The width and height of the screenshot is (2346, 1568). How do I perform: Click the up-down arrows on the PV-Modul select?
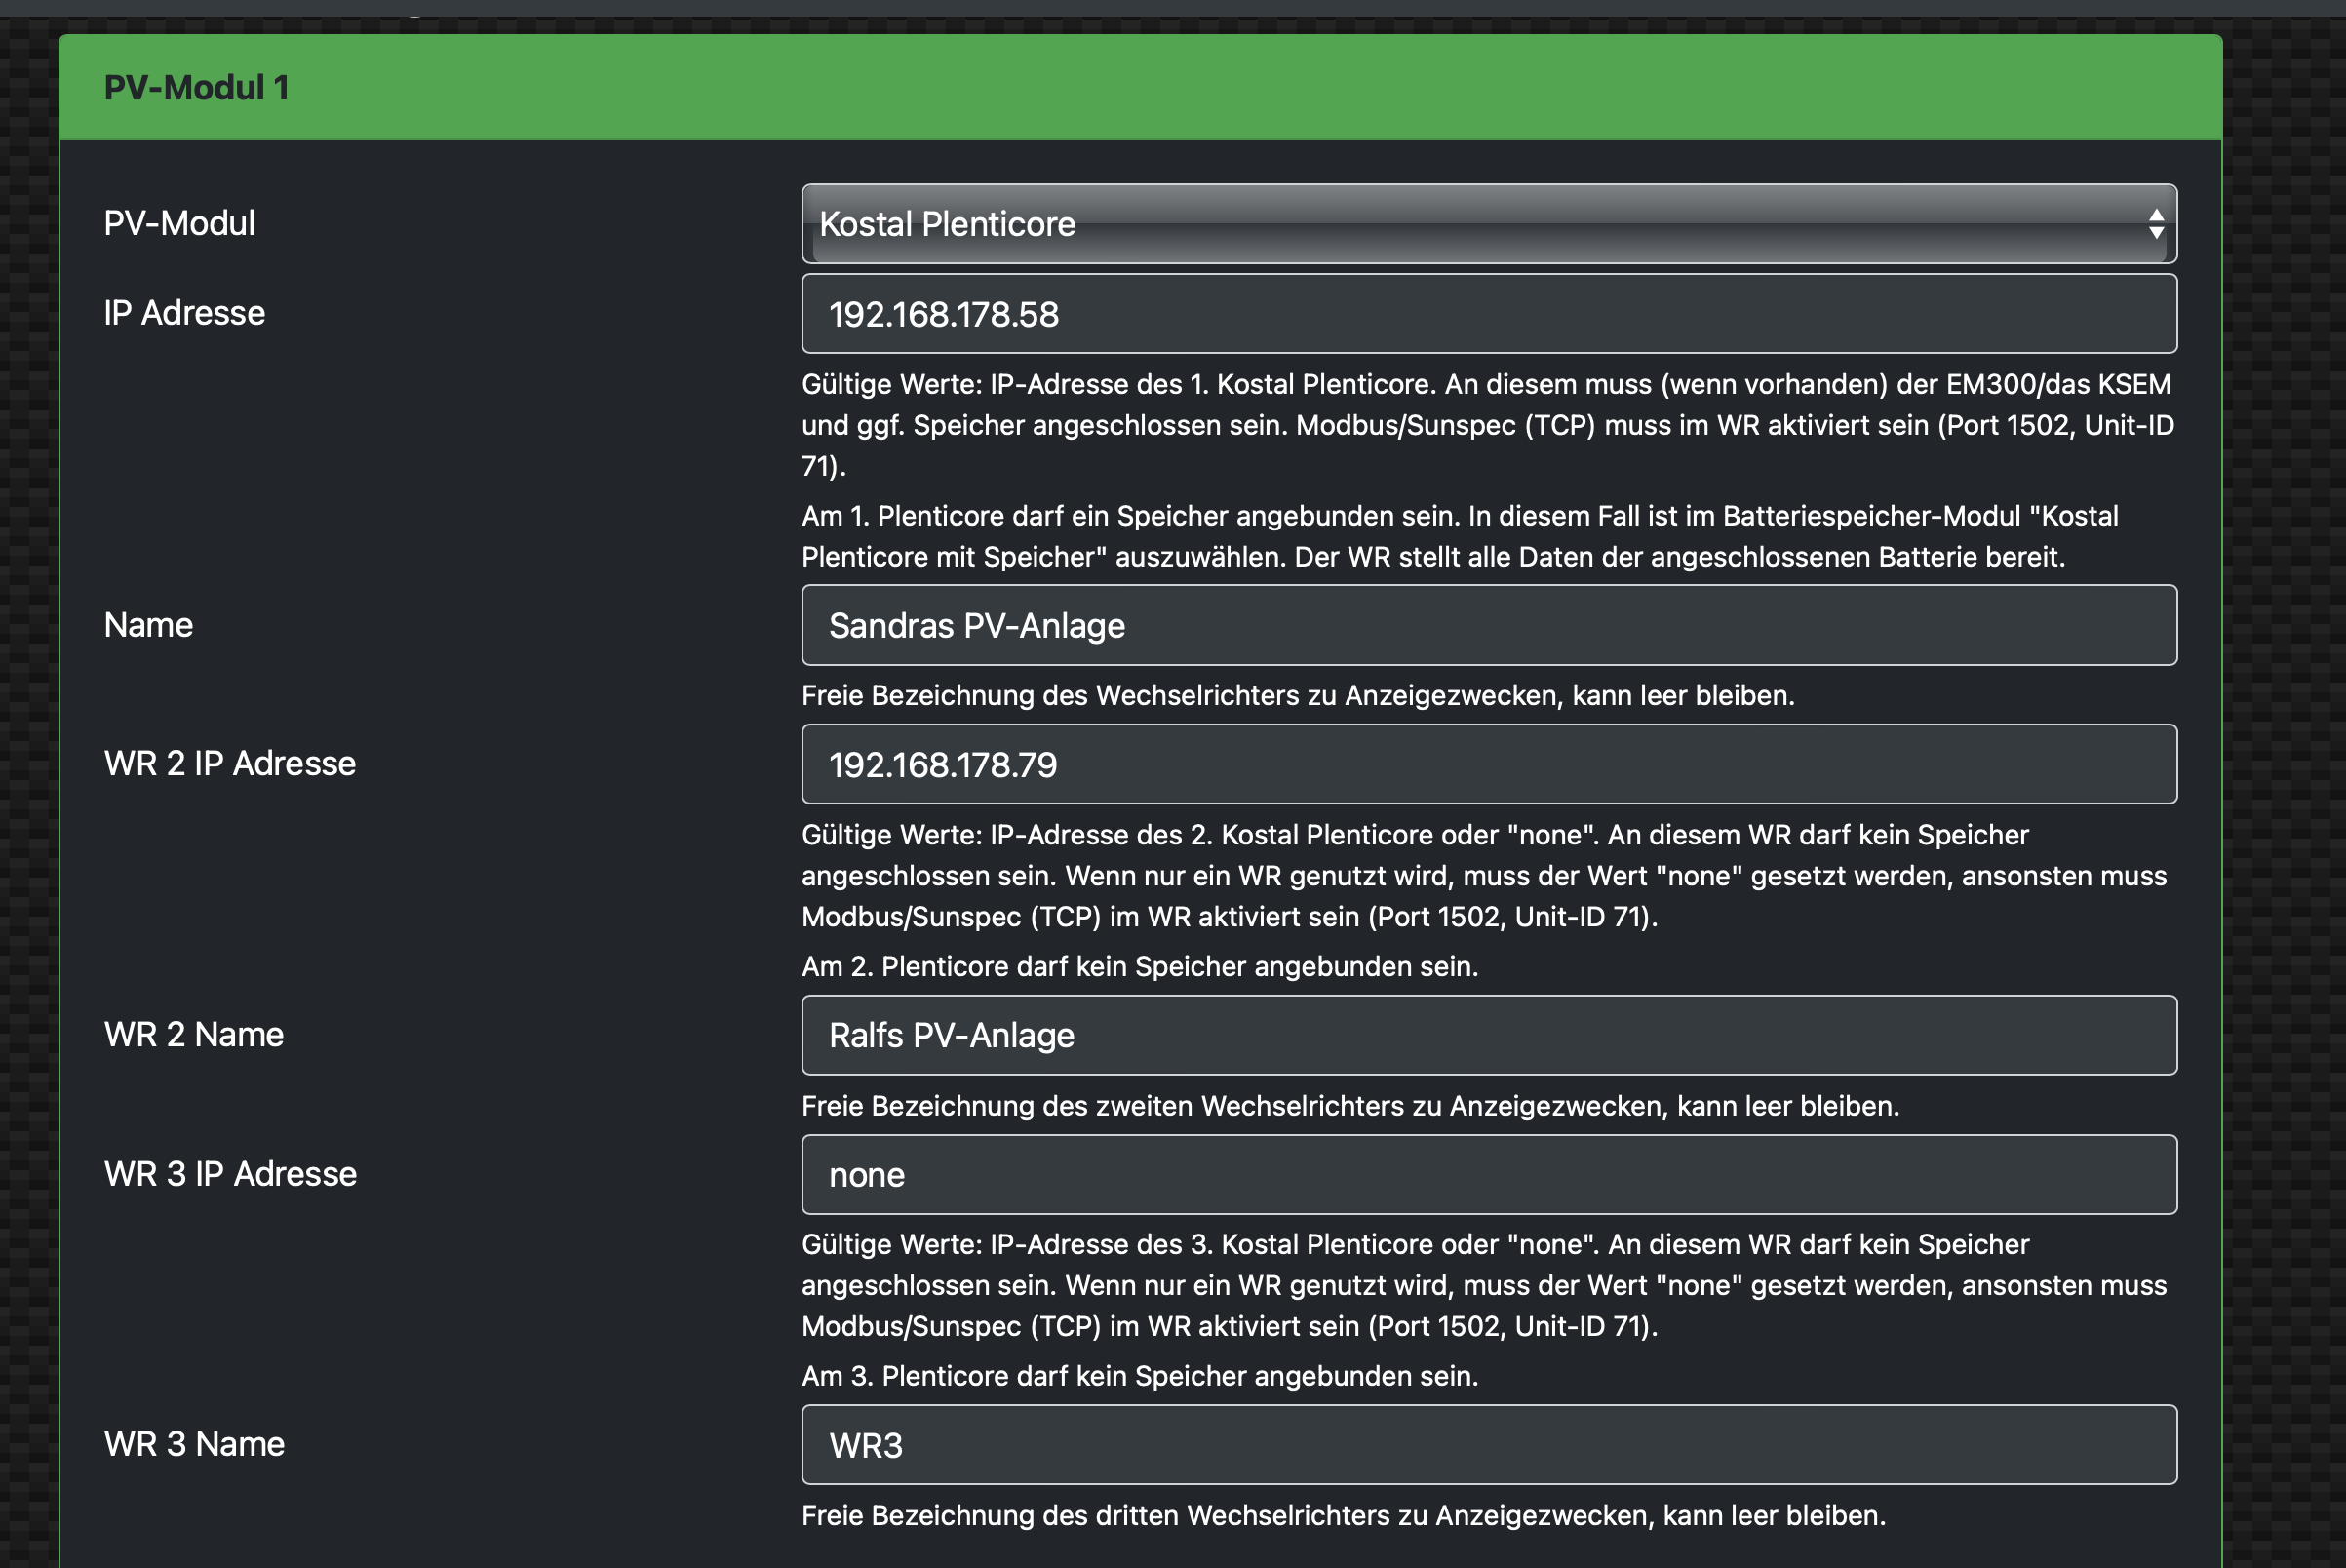[2156, 224]
